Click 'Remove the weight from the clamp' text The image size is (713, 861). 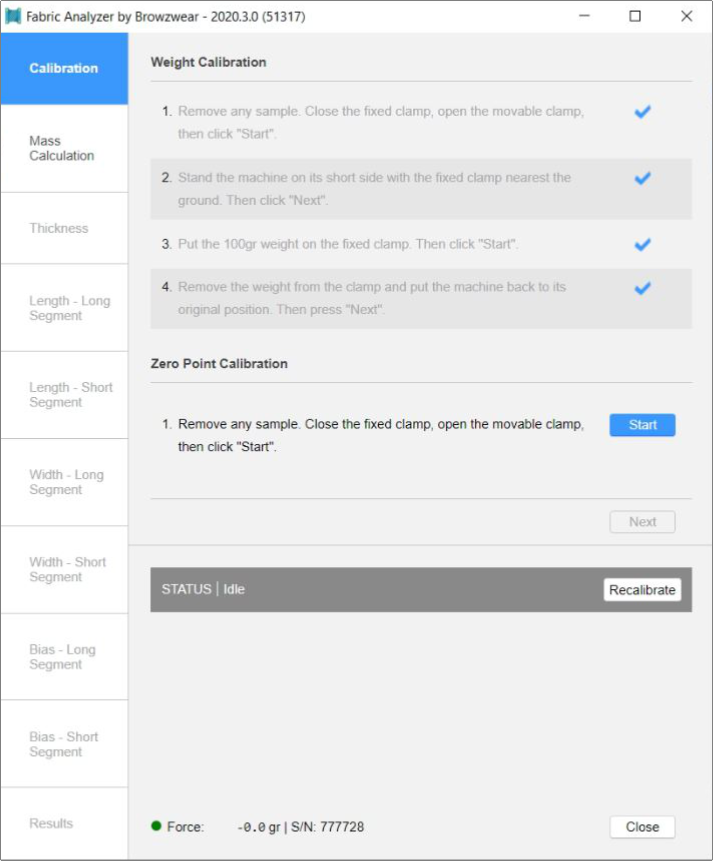pyautogui.click(x=372, y=298)
